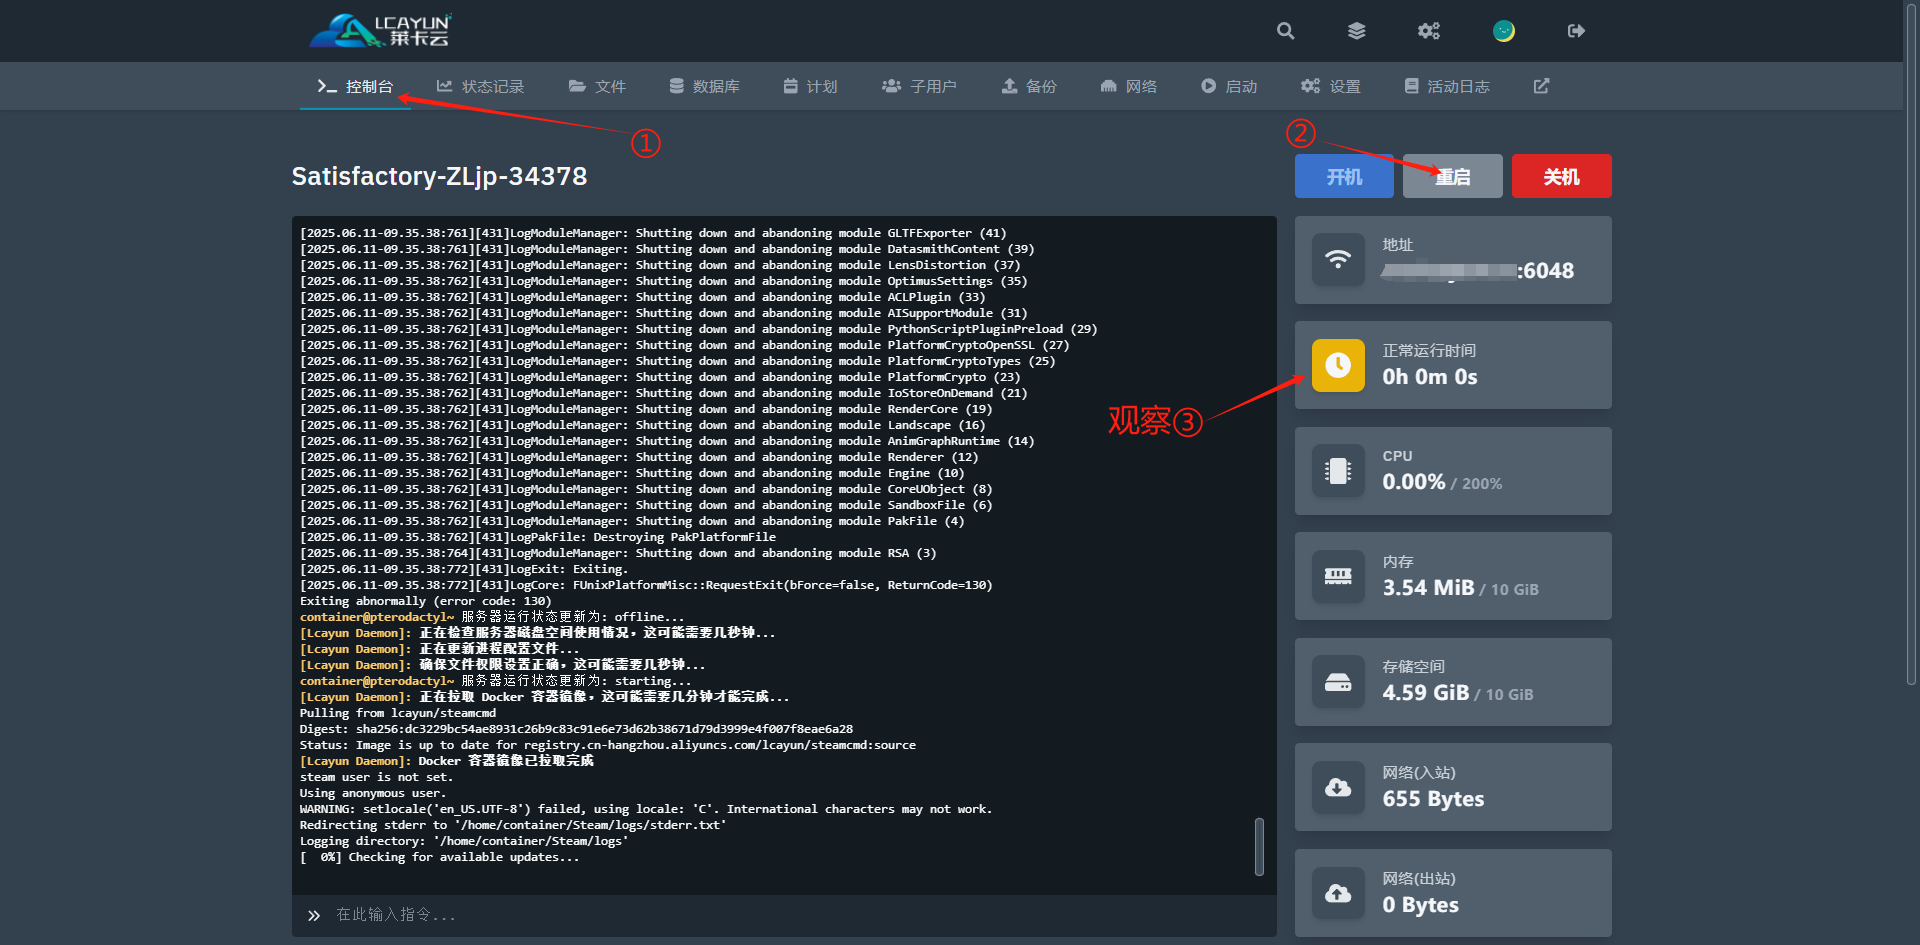Click the server name Satisfactory-ZLjp-34378
The width and height of the screenshot is (1920, 945).
(439, 176)
